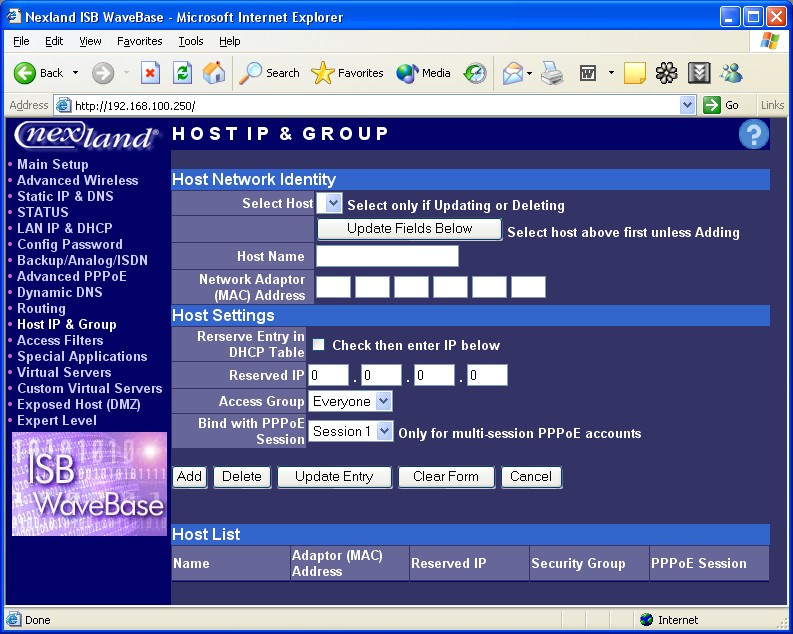
Task: Click the flower-shaped toolbar icon
Action: pos(667,73)
